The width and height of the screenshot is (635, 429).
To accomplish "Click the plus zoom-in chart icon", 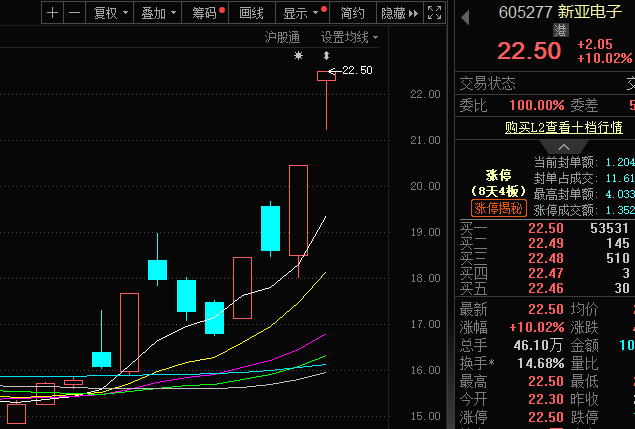I will [x=53, y=13].
